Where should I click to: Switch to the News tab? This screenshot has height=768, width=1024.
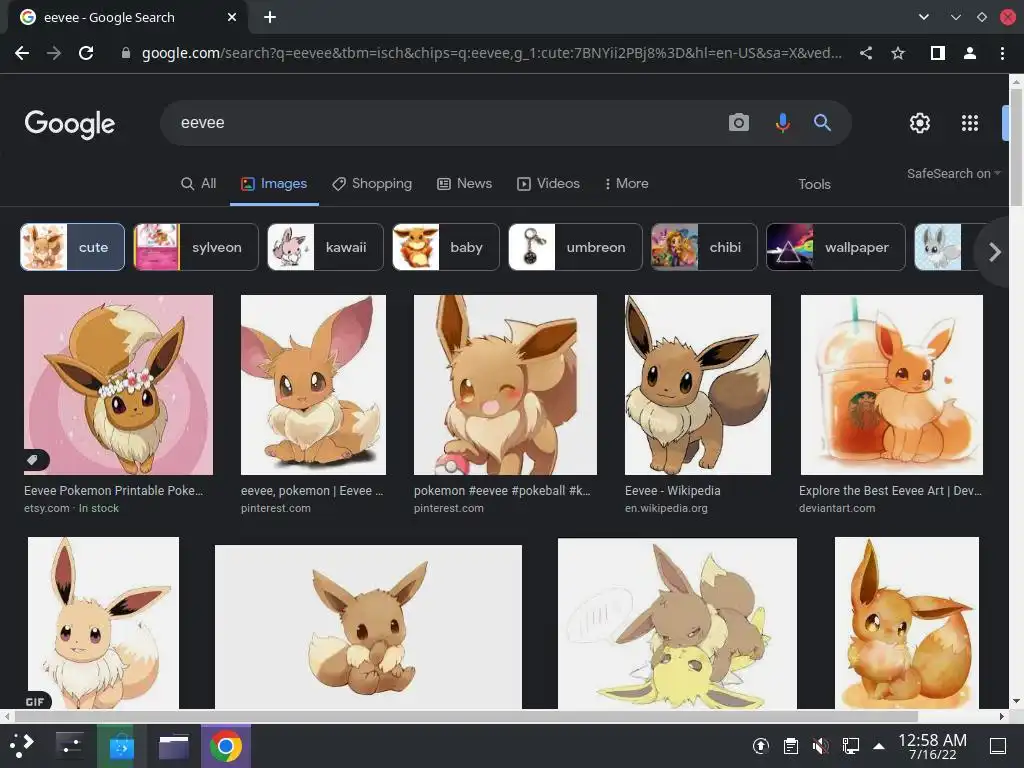pyautogui.click(x=464, y=184)
